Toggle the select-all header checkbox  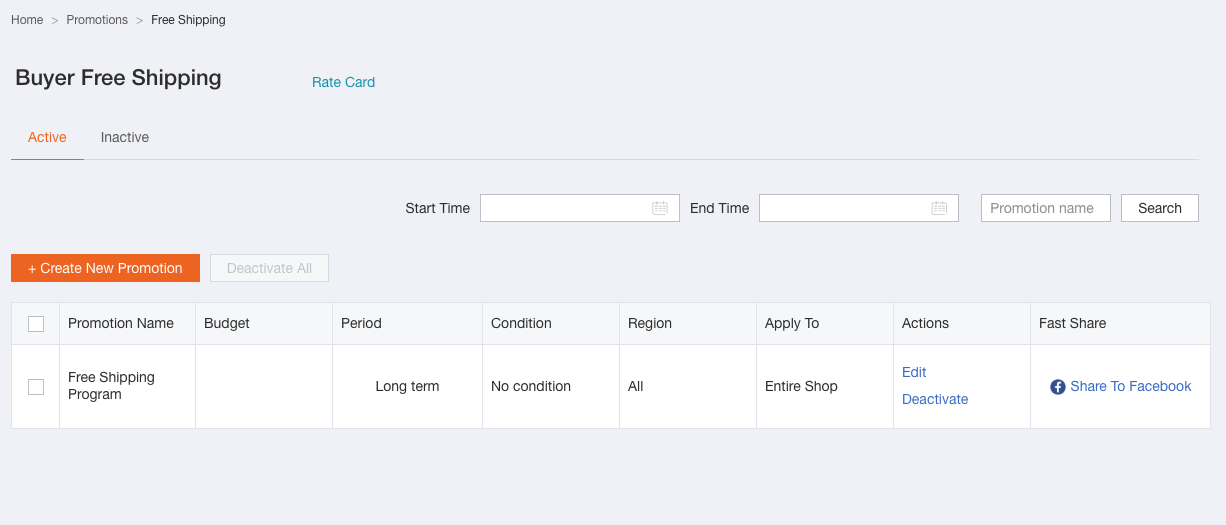point(36,324)
